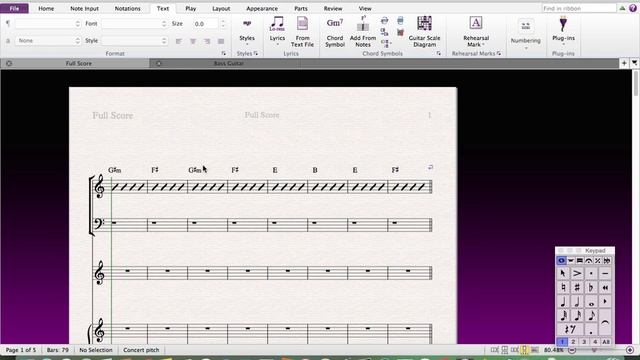Viewport: 640px width, 360px height.
Task: Open the Style dropdown
Action: [x=134, y=41]
